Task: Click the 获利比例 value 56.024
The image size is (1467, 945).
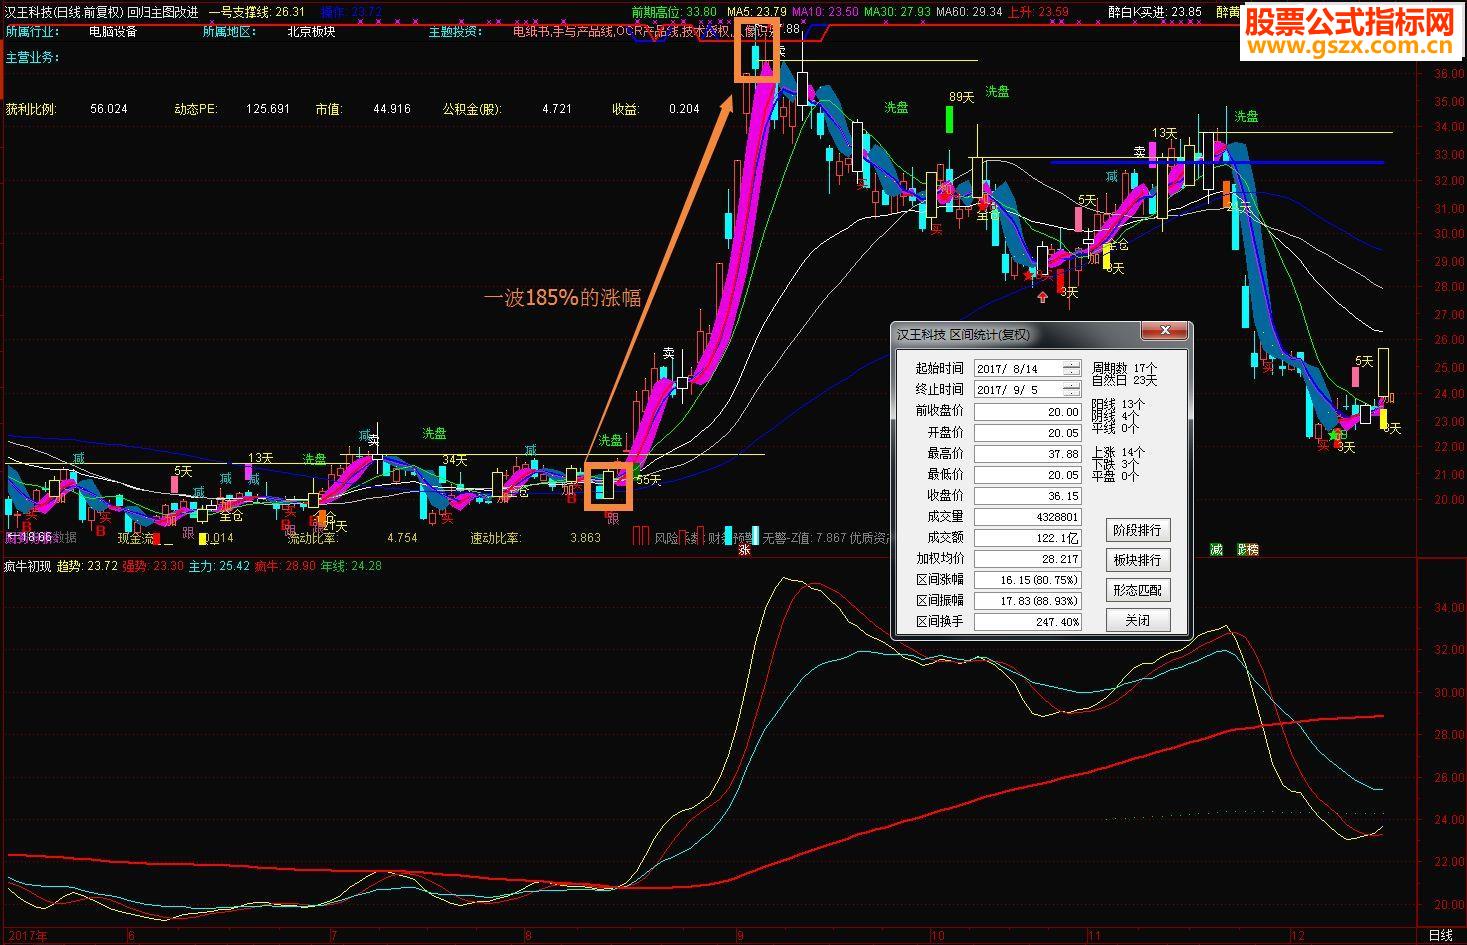Action: [108, 108]
